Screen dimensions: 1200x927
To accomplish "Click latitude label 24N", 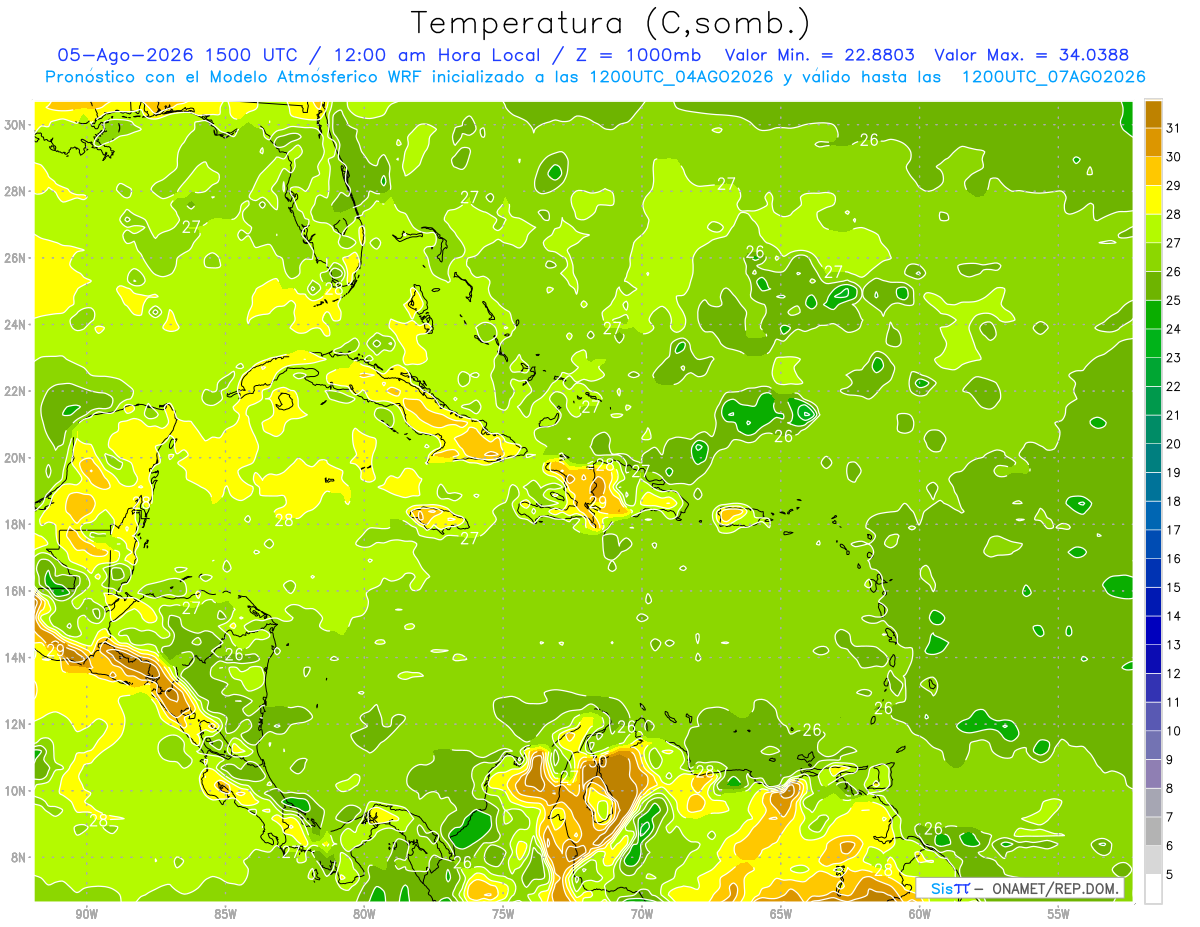I will 16,324.
